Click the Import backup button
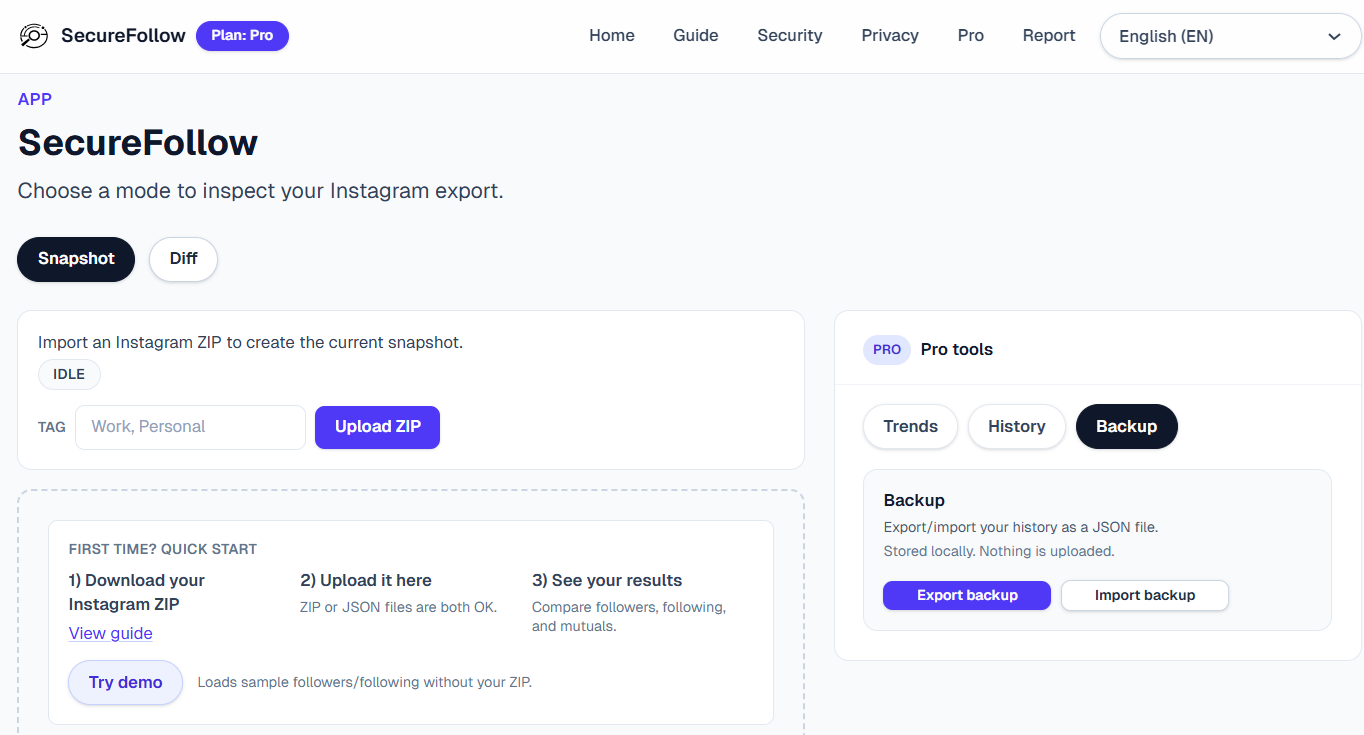The image size is (1364, 735). [1144, 596]
